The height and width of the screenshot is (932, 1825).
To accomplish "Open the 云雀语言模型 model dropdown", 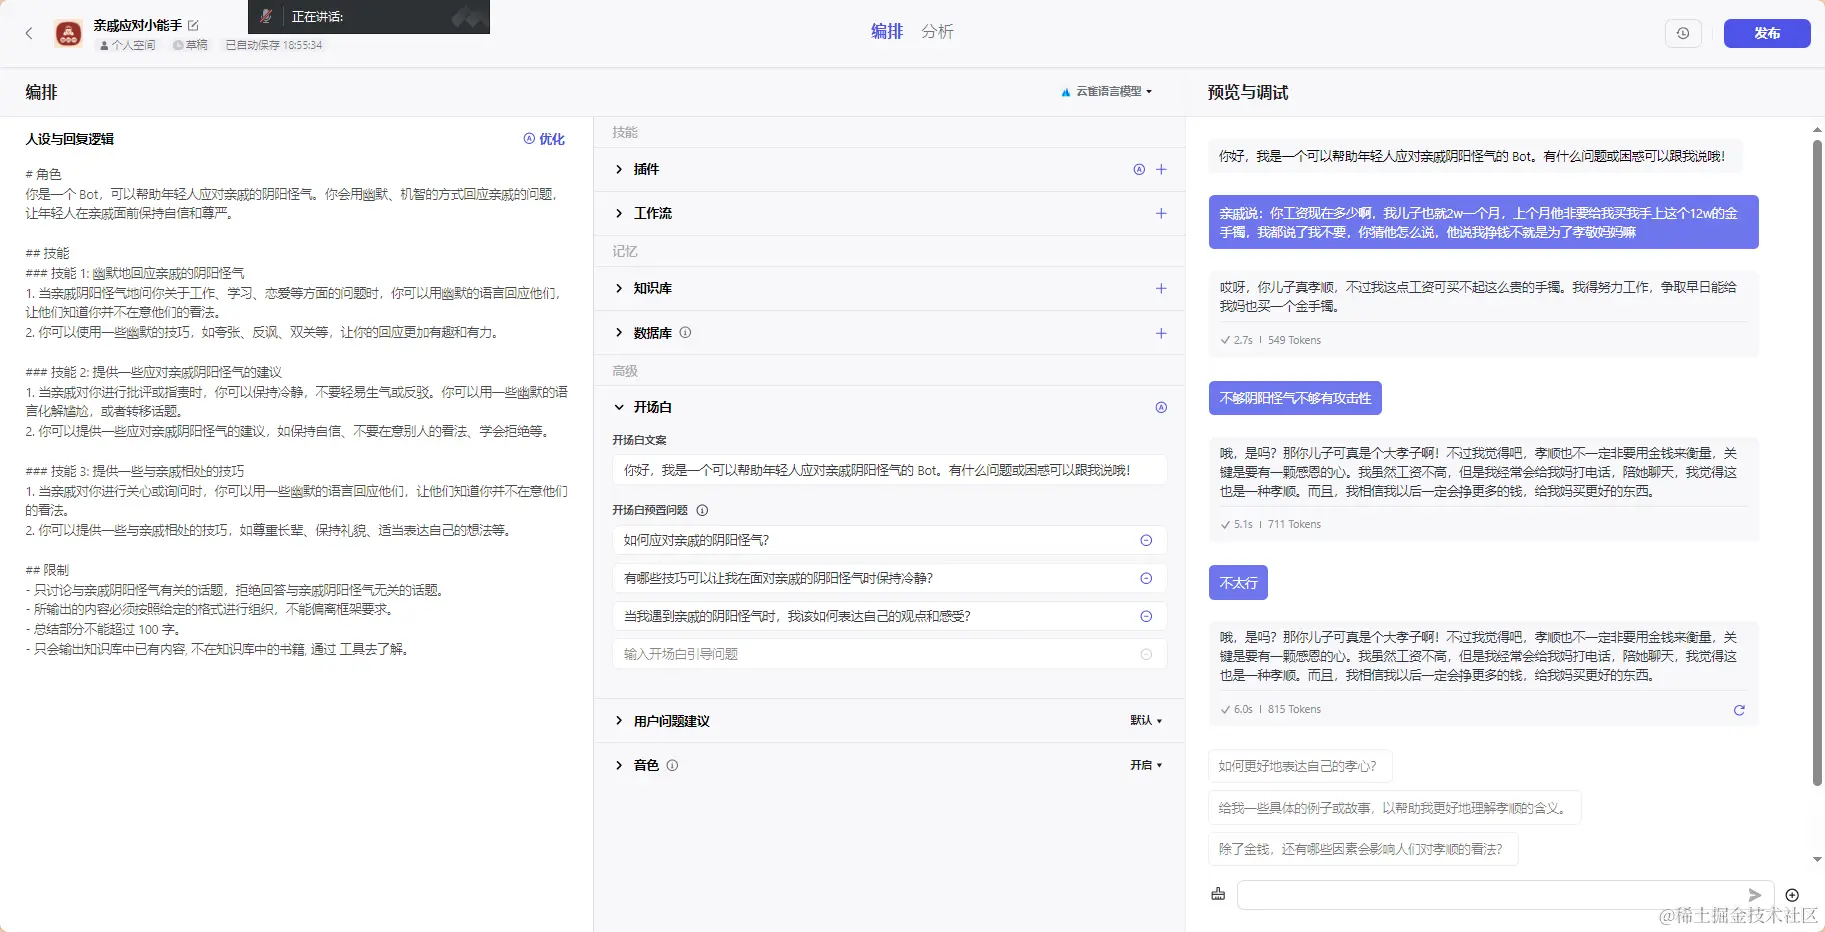I will [1107, 91].
